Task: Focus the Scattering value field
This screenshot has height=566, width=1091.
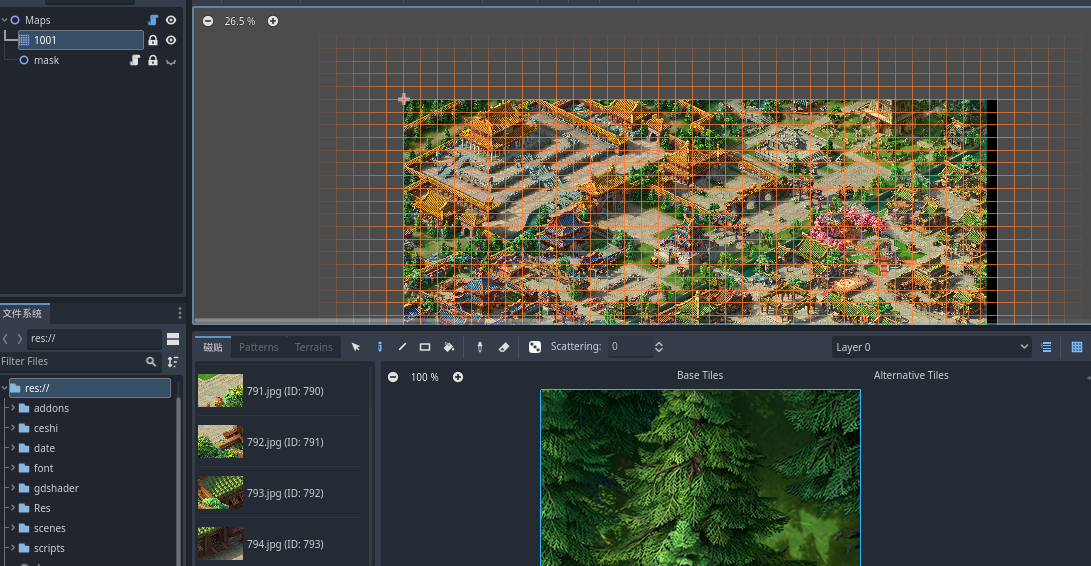Action: click(630, 347)
